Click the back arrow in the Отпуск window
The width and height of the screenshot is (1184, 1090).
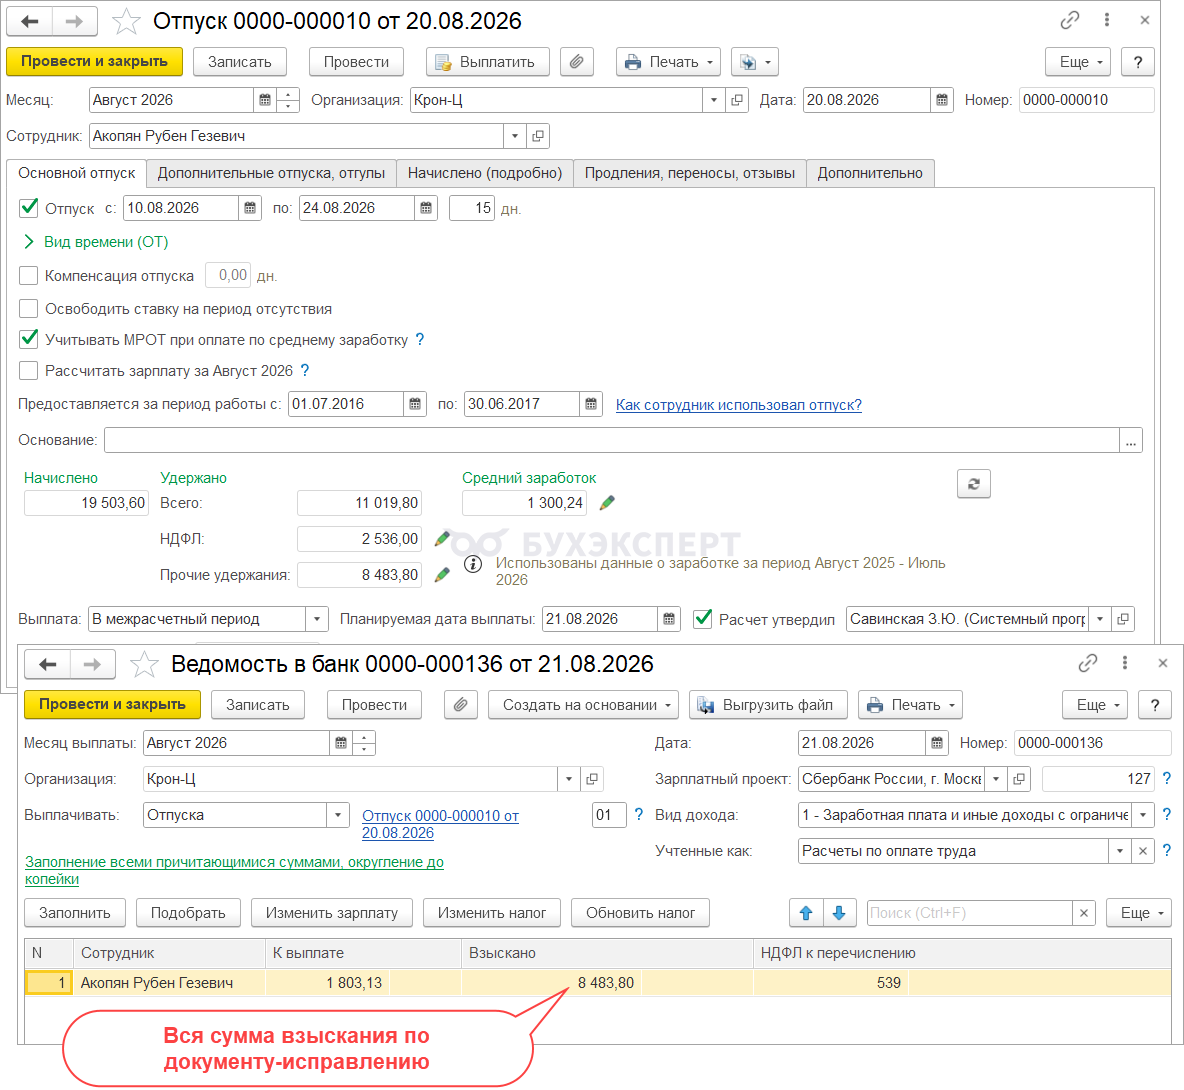(x=29, y=21)
